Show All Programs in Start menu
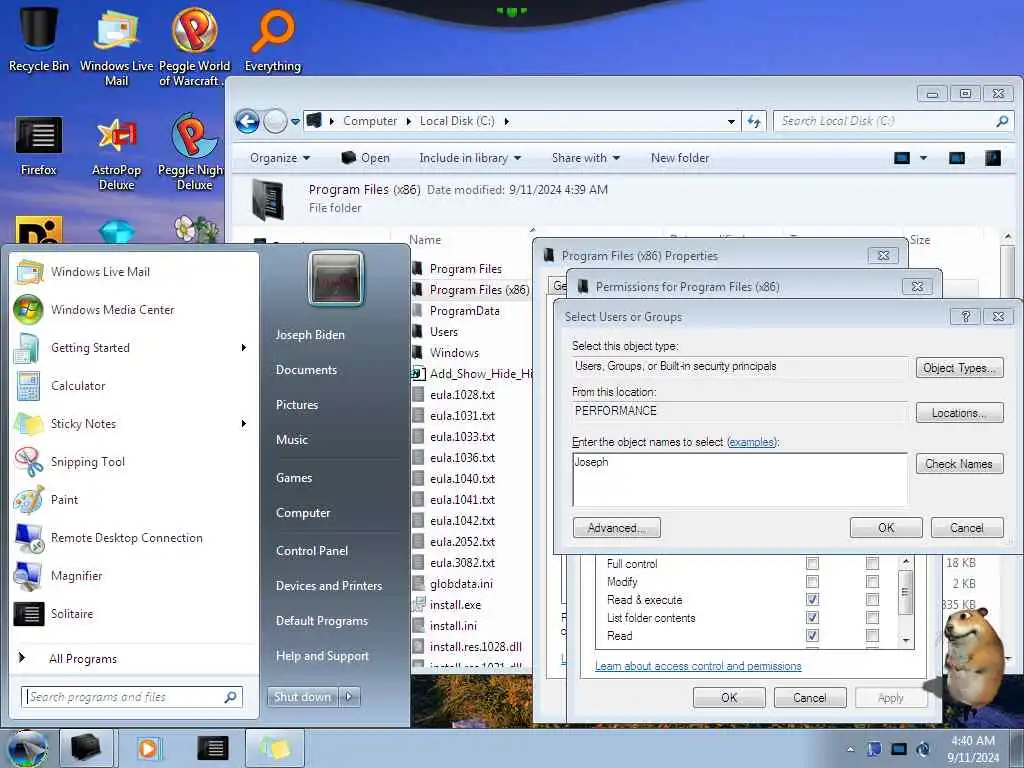The image size is (1024, 768). pyautogui.click(x=82, y=658)
